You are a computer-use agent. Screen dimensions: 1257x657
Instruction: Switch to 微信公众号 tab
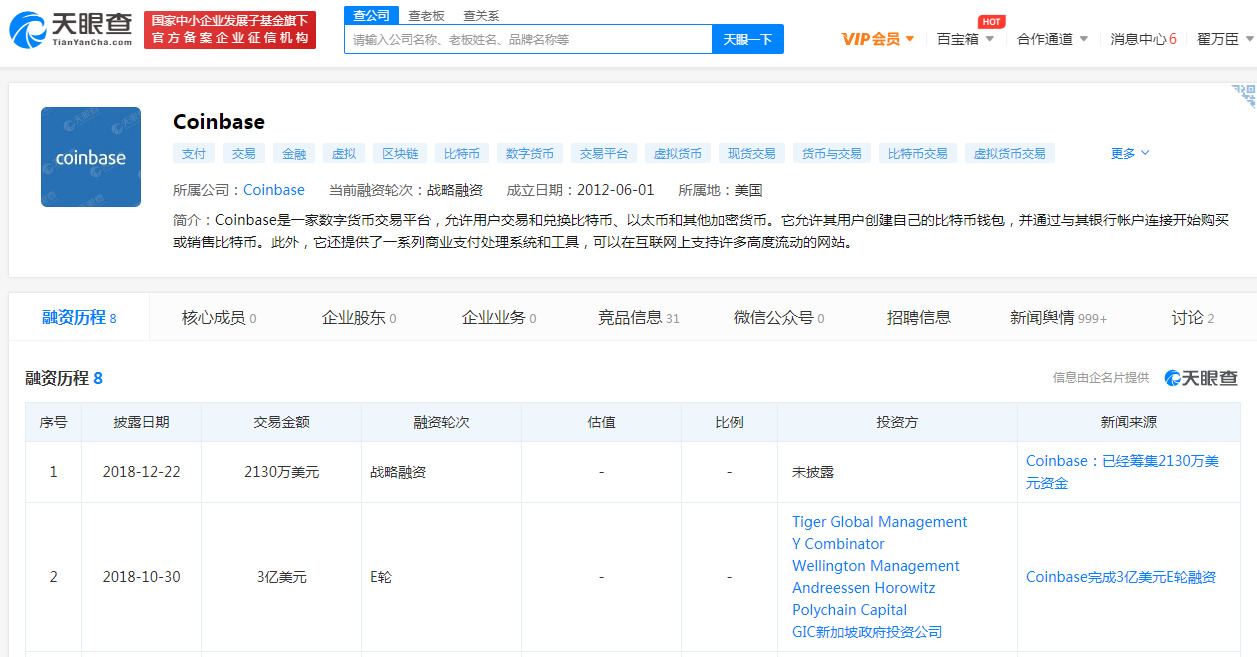click(779, 318)
